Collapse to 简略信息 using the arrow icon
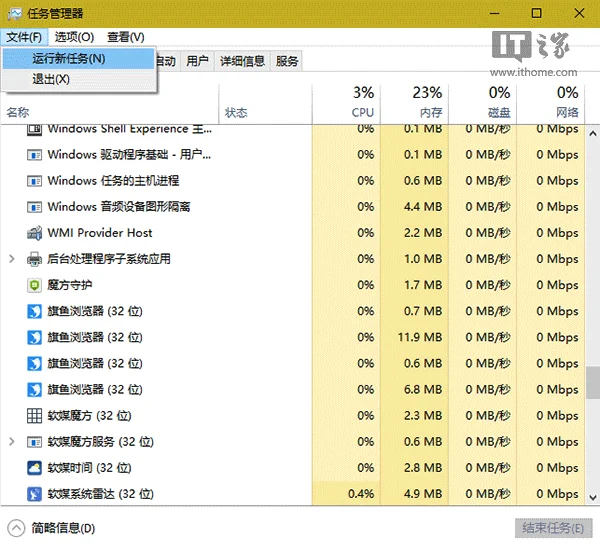The width and height of the screenshot is (600, 551). pos(16,528)
